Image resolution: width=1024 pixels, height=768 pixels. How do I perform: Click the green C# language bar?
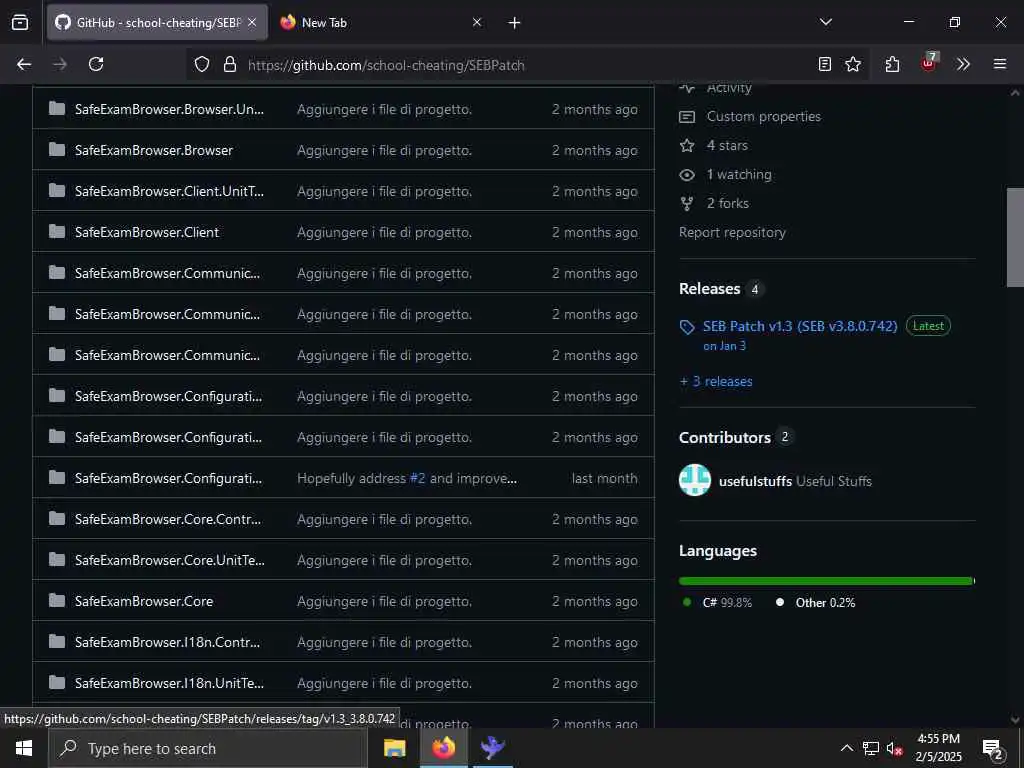coord(825,581)
